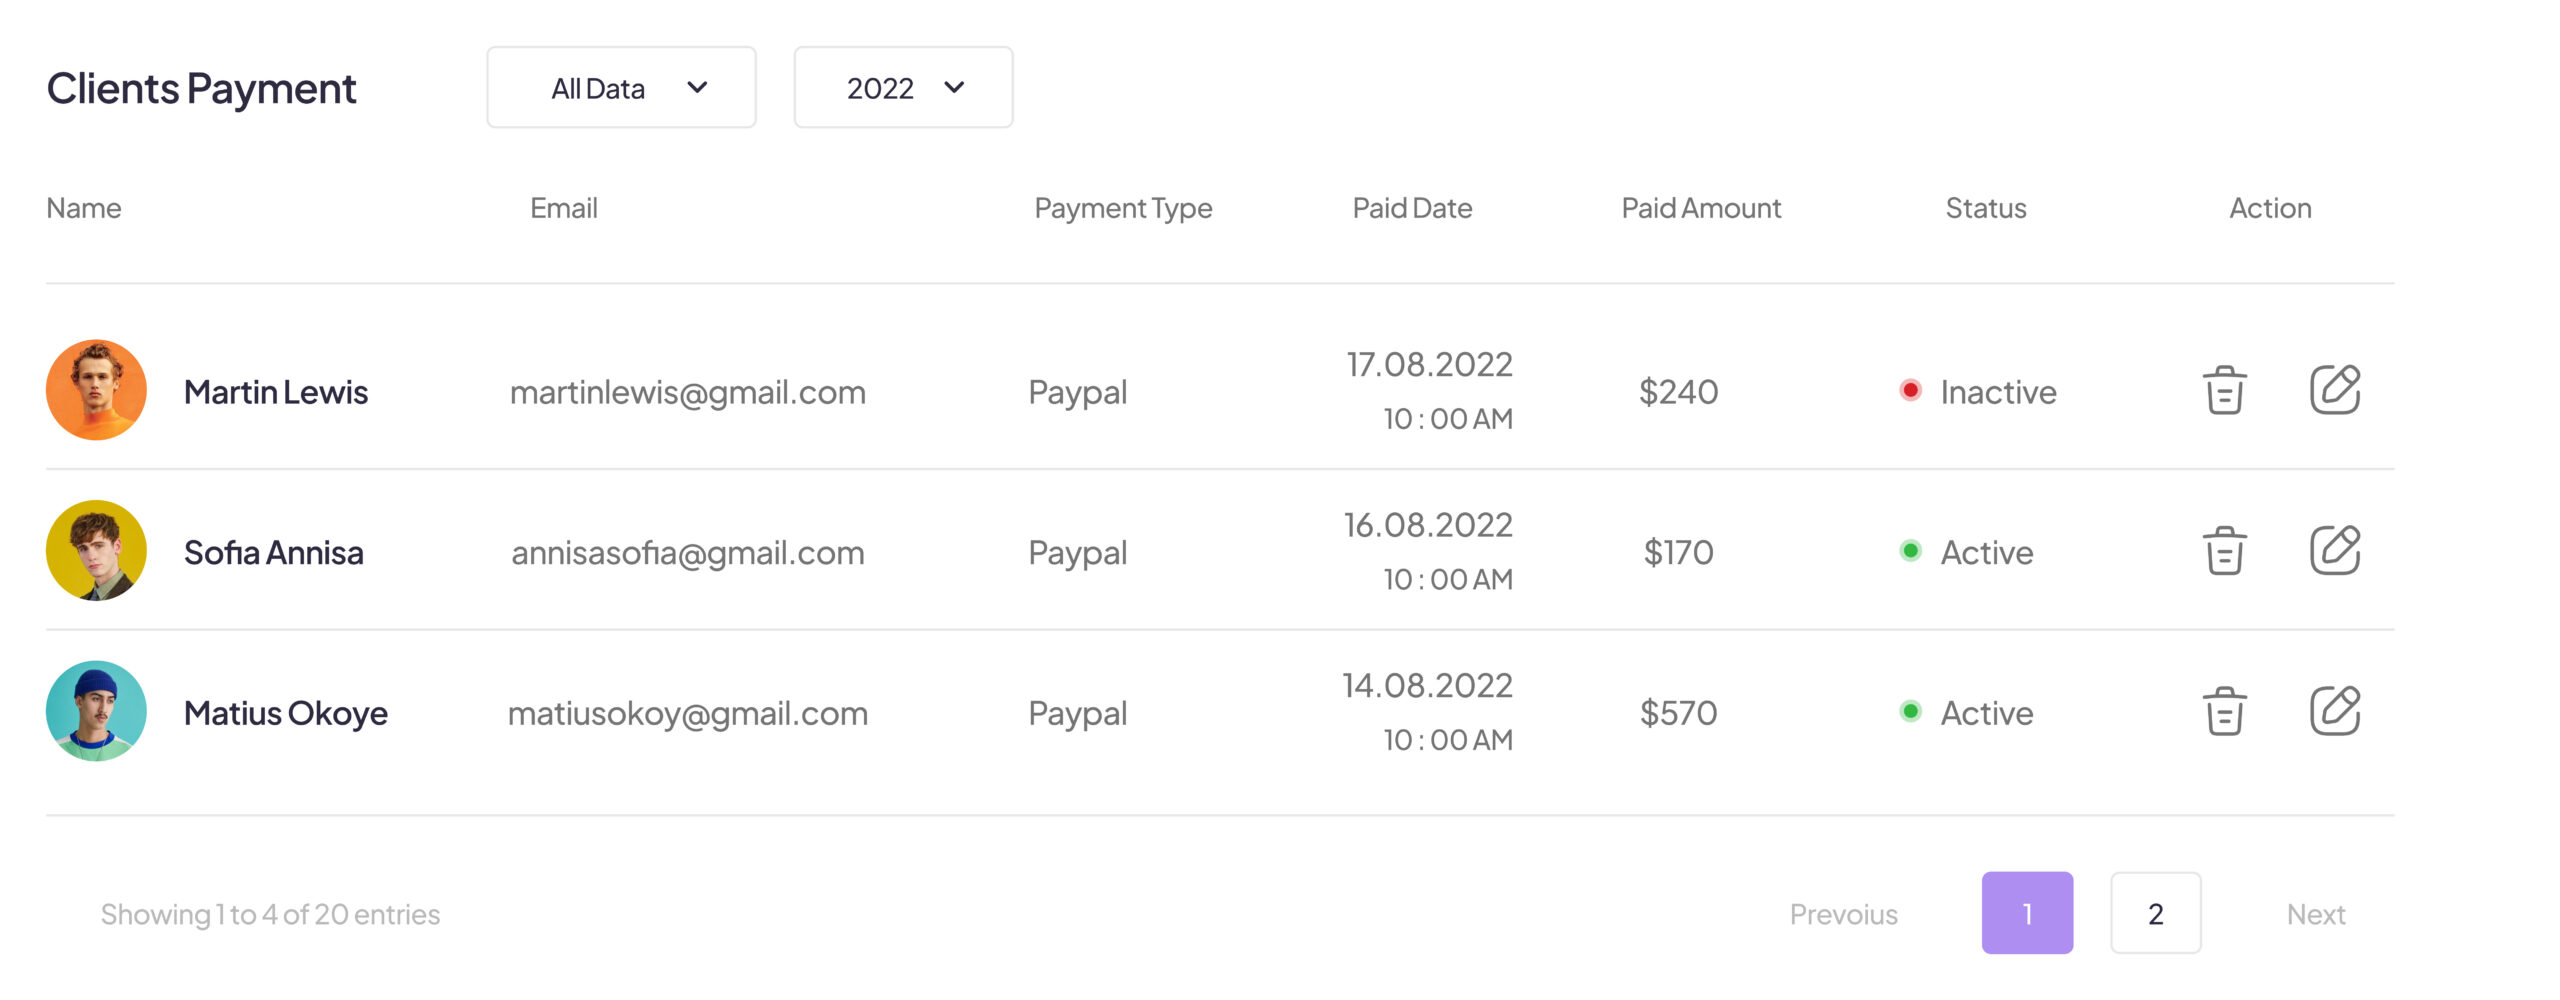Go to pagination page 2

(2155, 913)
